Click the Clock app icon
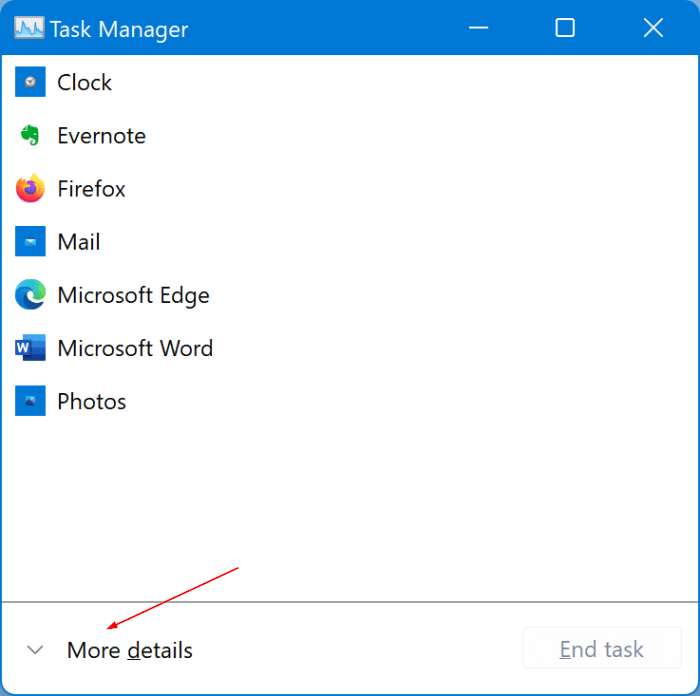The image size is (700, 696). 30,82
